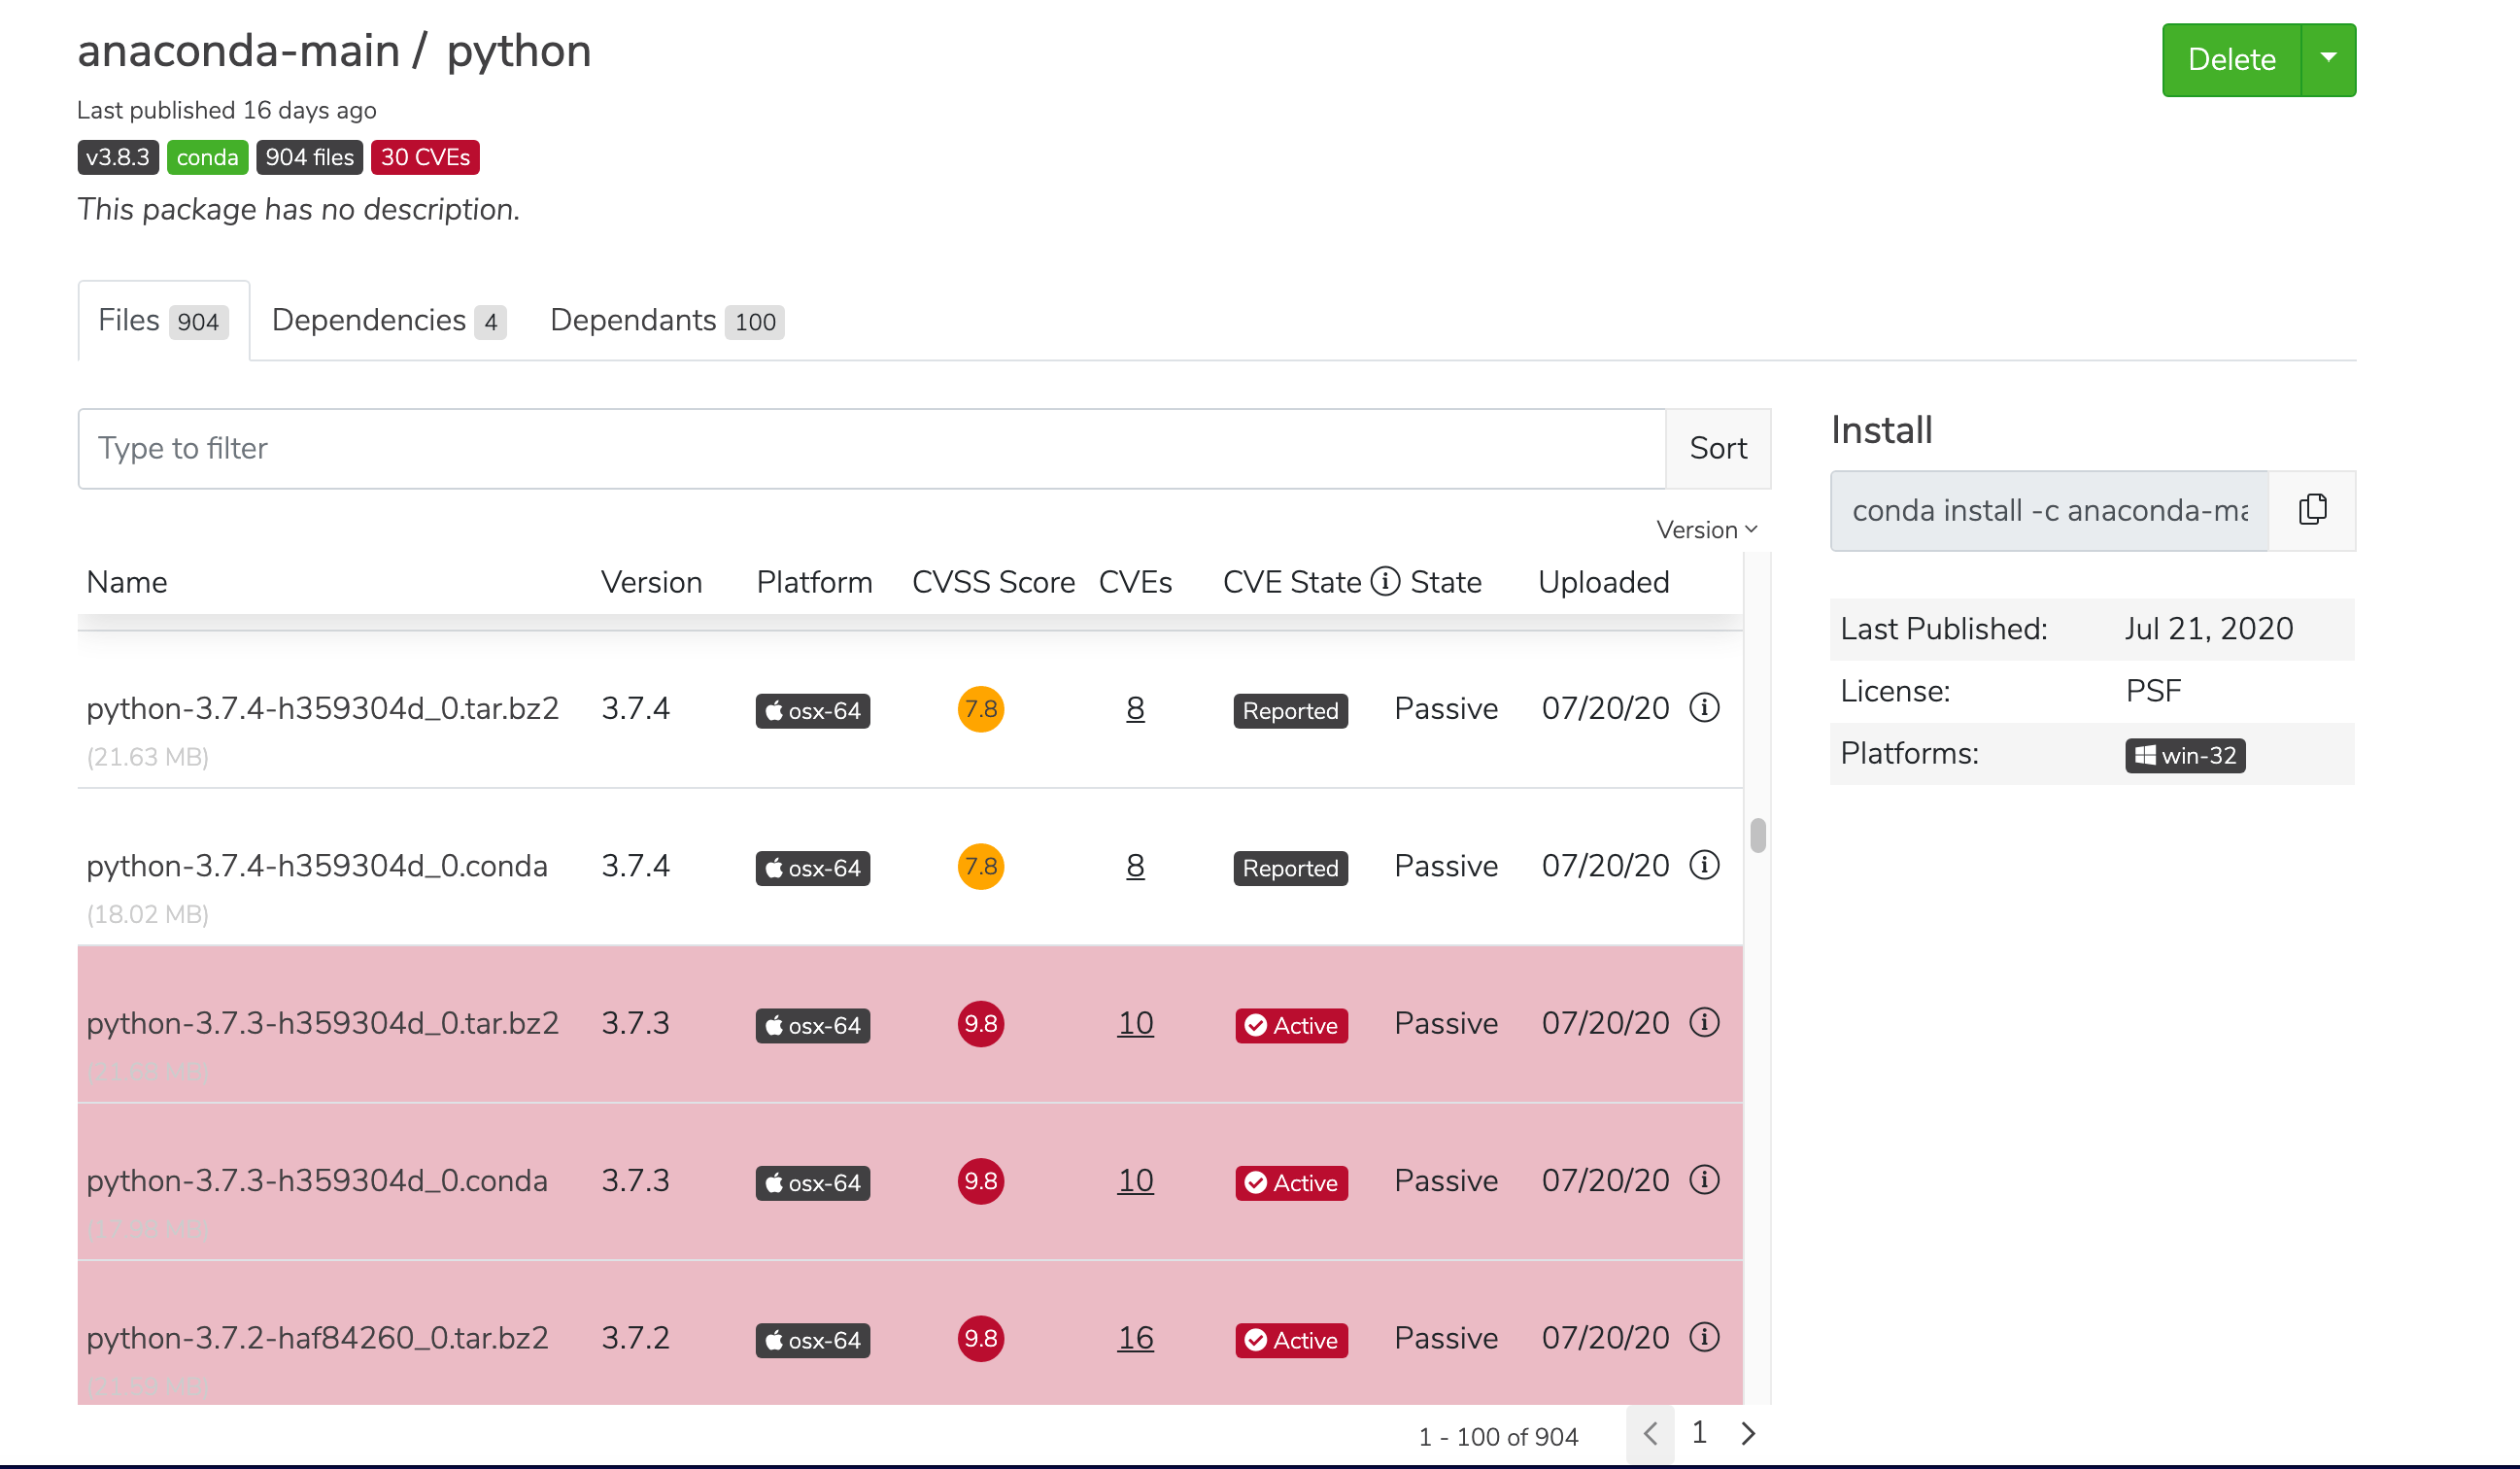Switch to the Dependencies tab
2520x1469 pixels.
click(x=389, y=320)
